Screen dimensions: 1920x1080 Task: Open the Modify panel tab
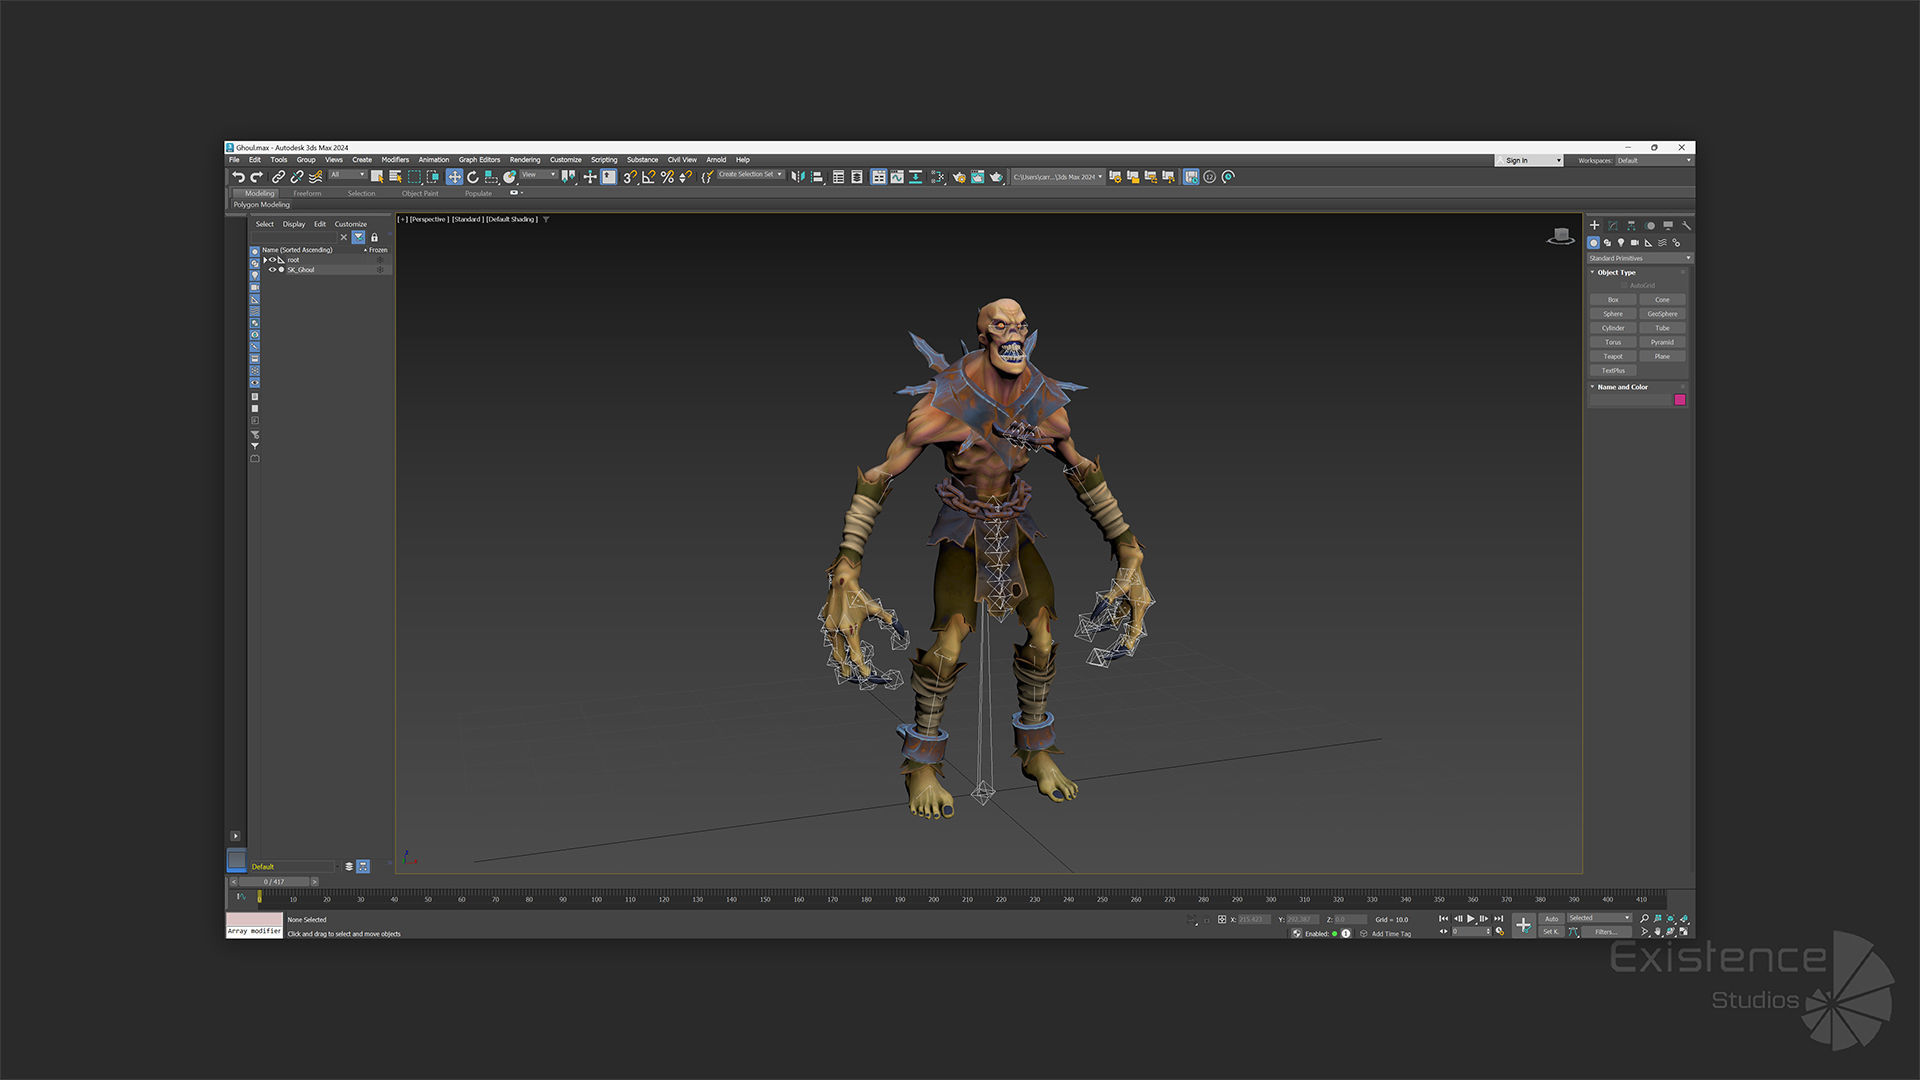[1613, 226]
